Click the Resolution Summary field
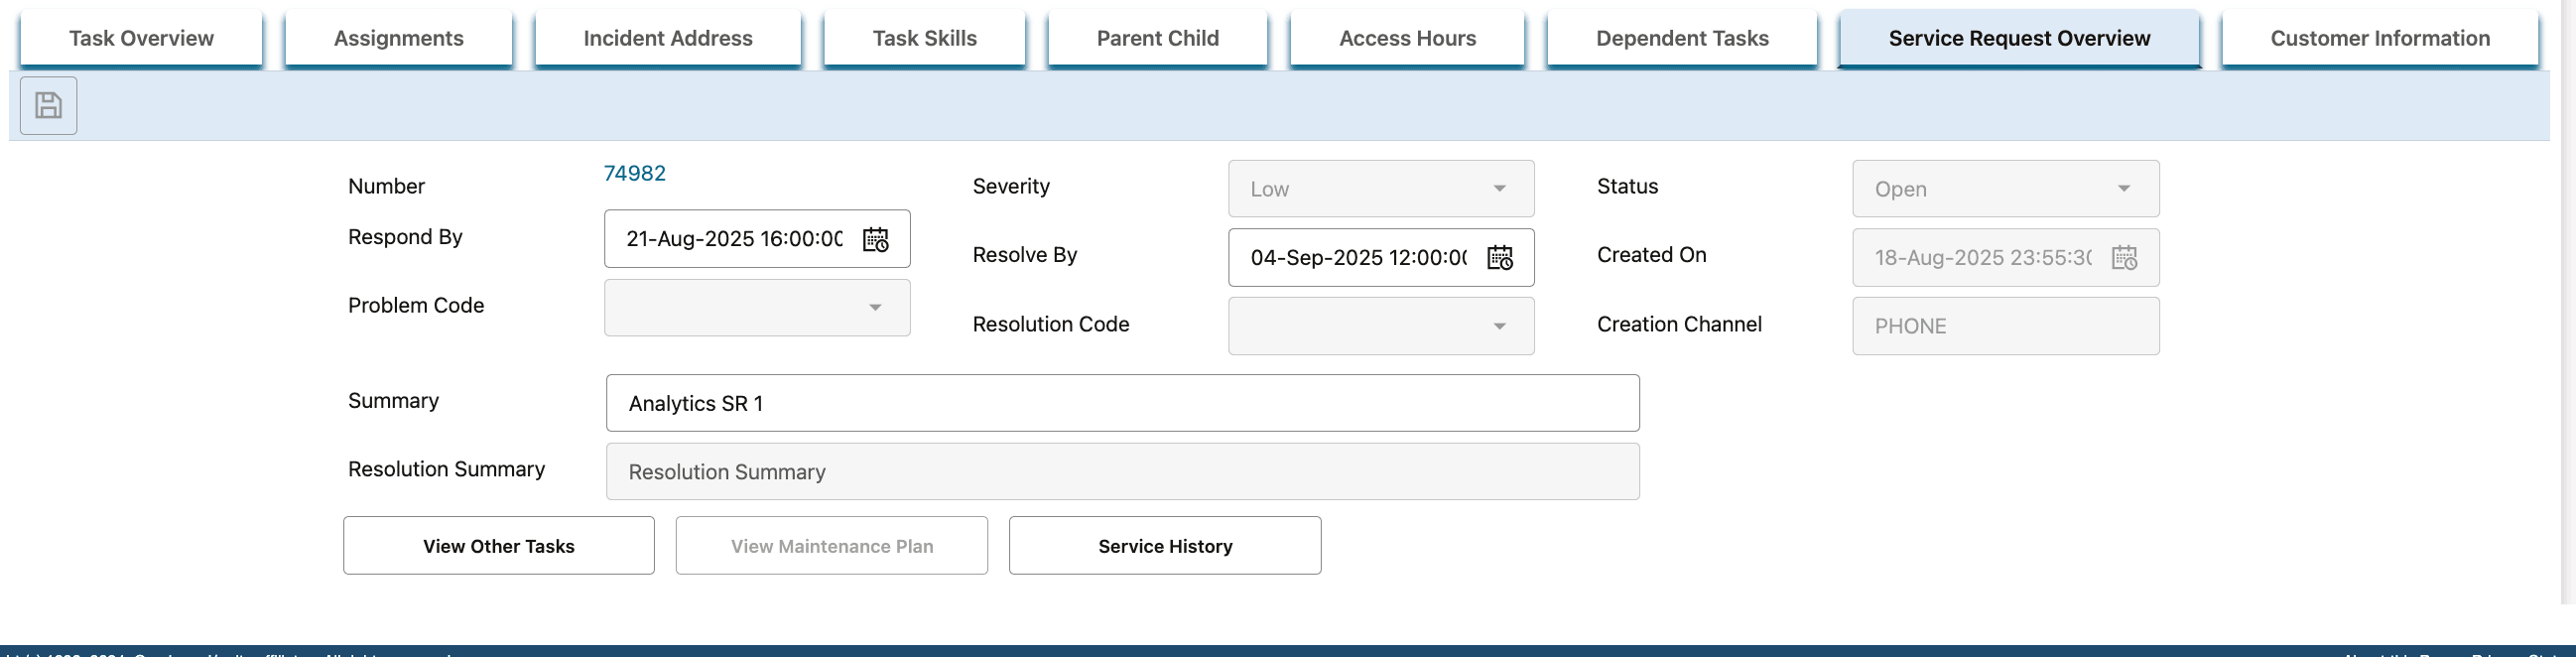The width and height of the screenshot is (2576, 657). coord(1121,472)
